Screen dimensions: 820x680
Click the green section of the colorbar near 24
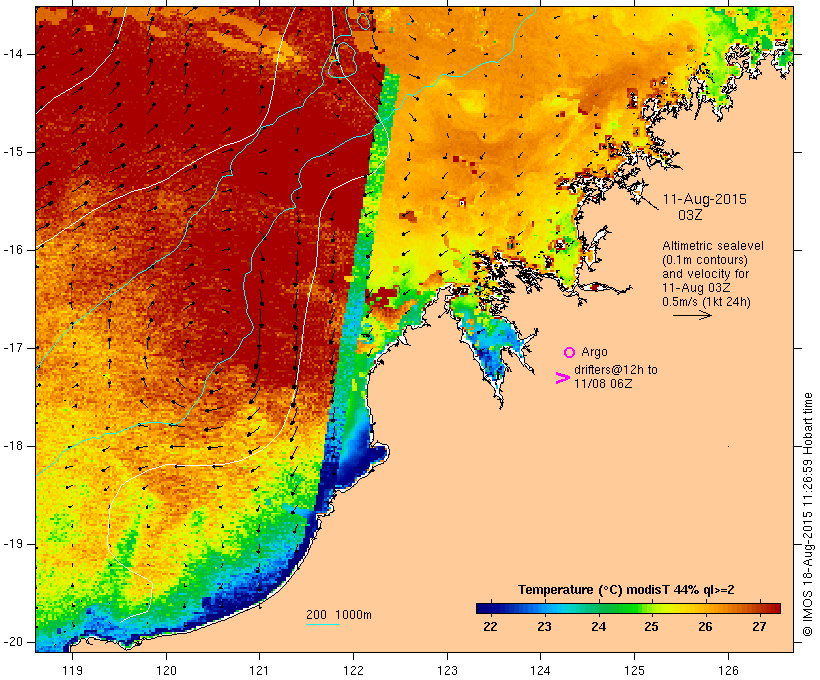[599, 608]
